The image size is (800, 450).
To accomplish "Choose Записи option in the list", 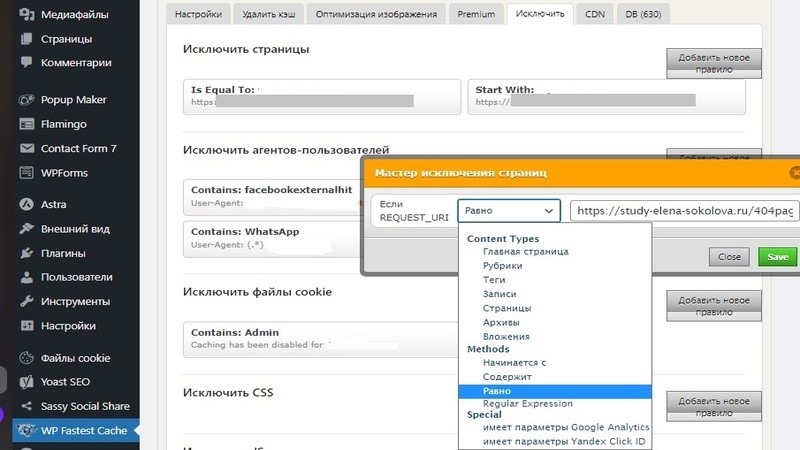I will click(x=499, y=294).
